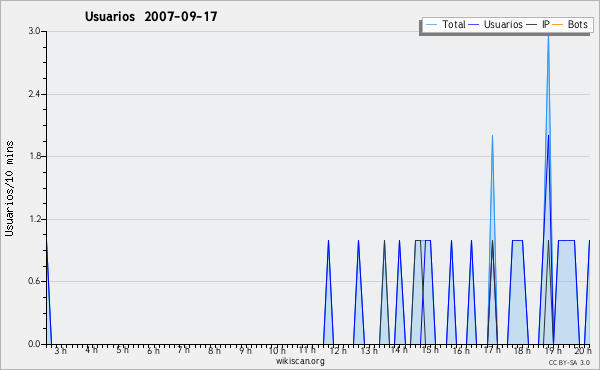Click the '14 h' x-axis label
Image resolution: width=600 pixels, height=370 pixels.
coord(399,350)
